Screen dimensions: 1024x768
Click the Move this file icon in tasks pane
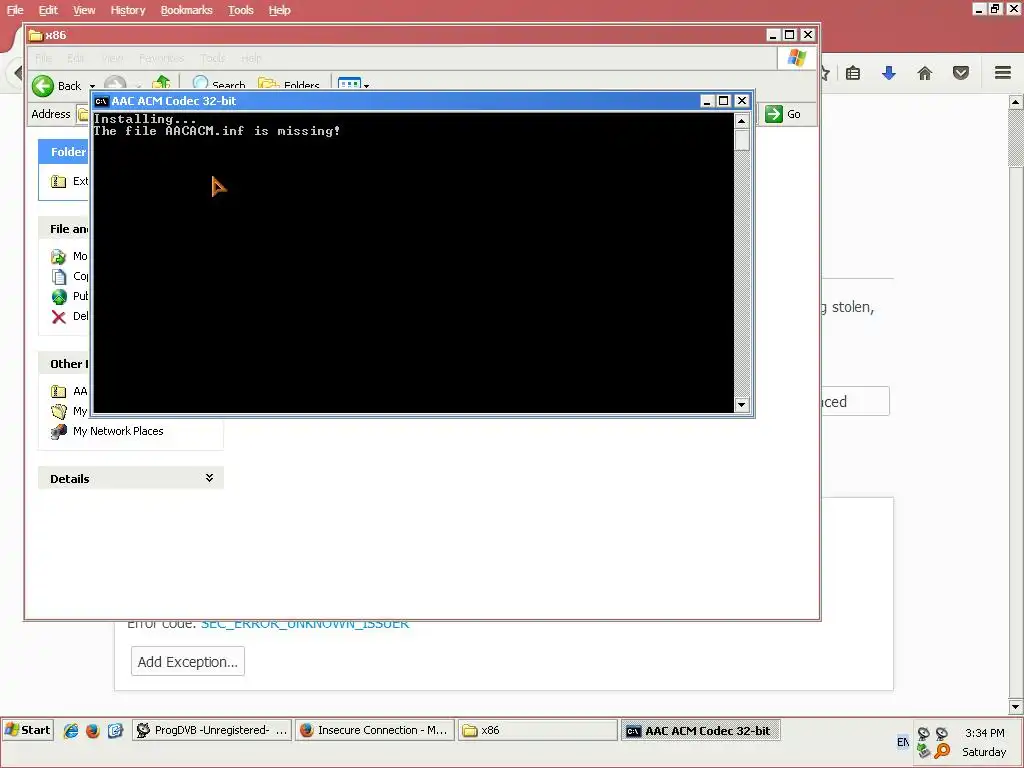click(59, 256)
